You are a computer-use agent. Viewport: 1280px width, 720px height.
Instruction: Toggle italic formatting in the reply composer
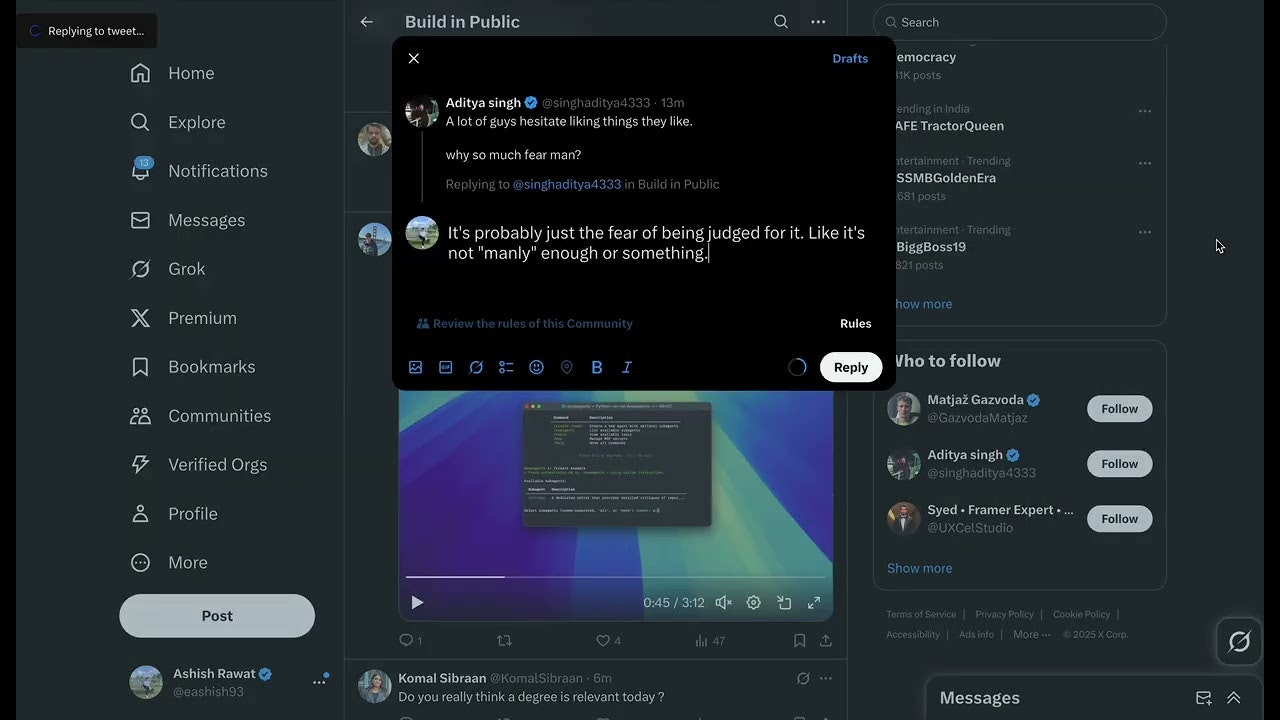click(627, 367)
